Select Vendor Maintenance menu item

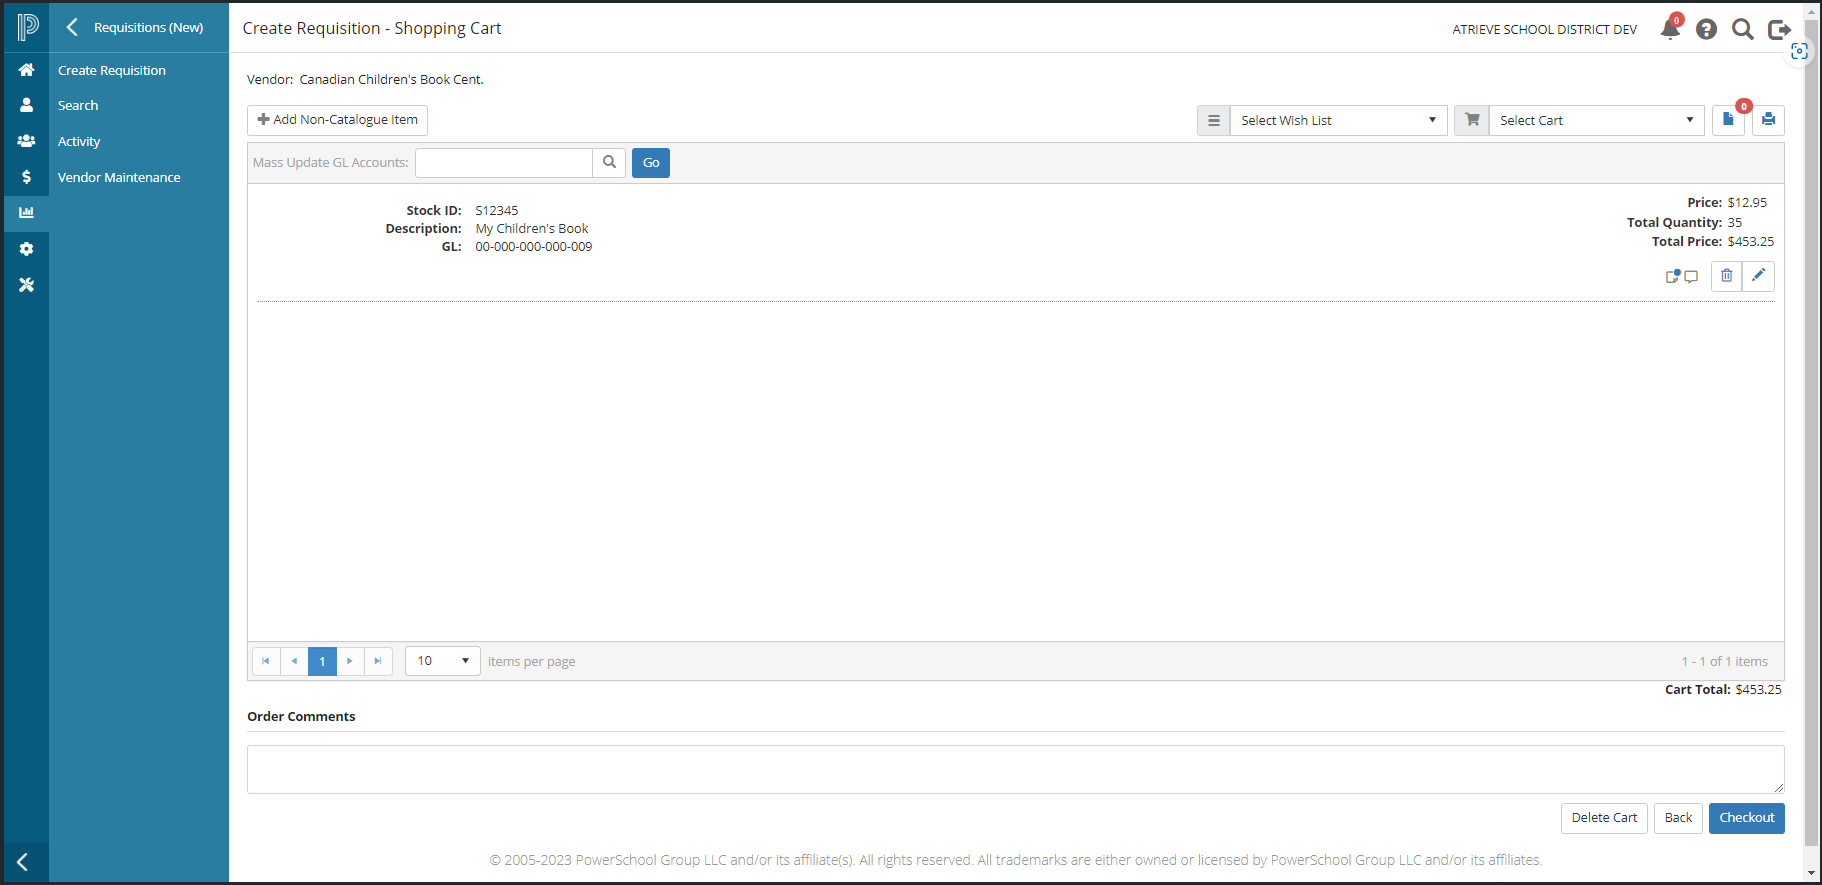[x=119, y=177]
